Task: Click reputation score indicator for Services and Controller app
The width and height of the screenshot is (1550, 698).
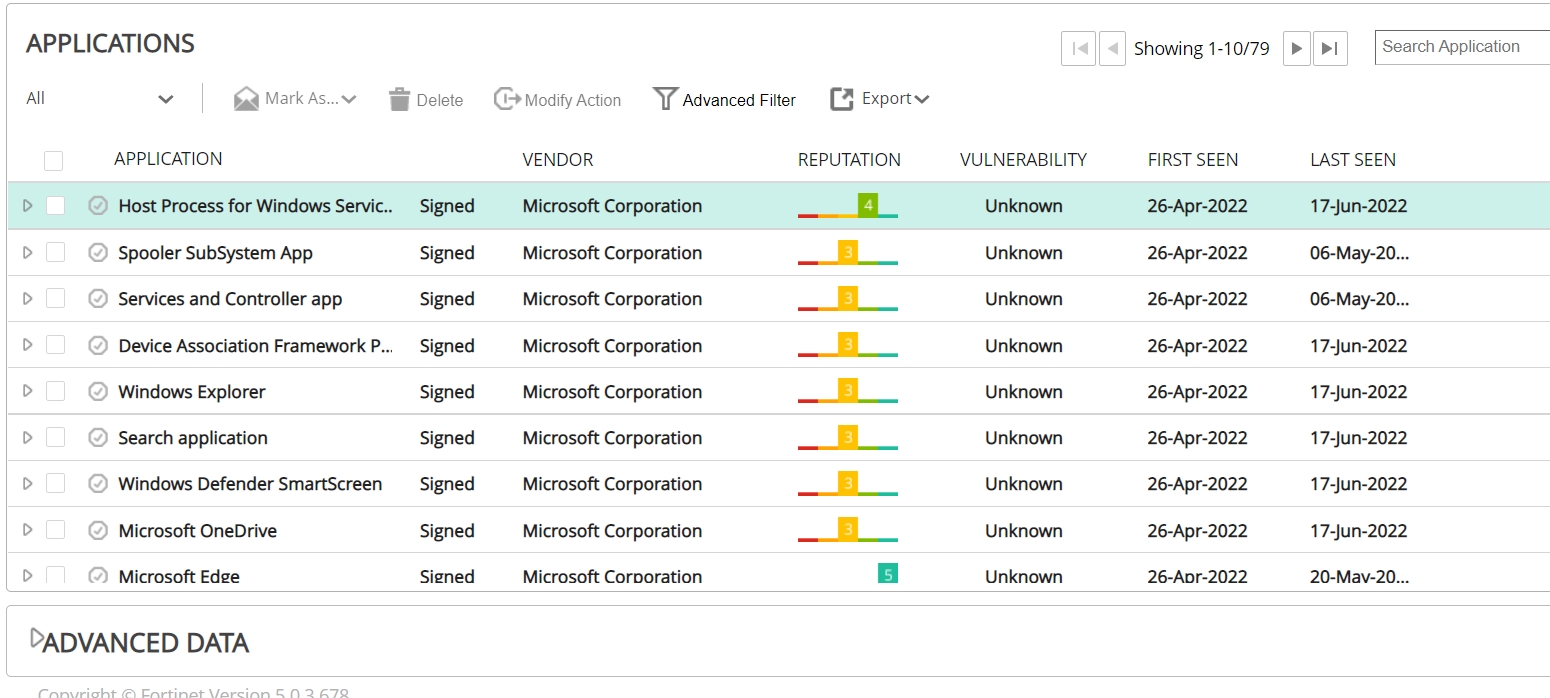Action: click(x=848, y=299)
